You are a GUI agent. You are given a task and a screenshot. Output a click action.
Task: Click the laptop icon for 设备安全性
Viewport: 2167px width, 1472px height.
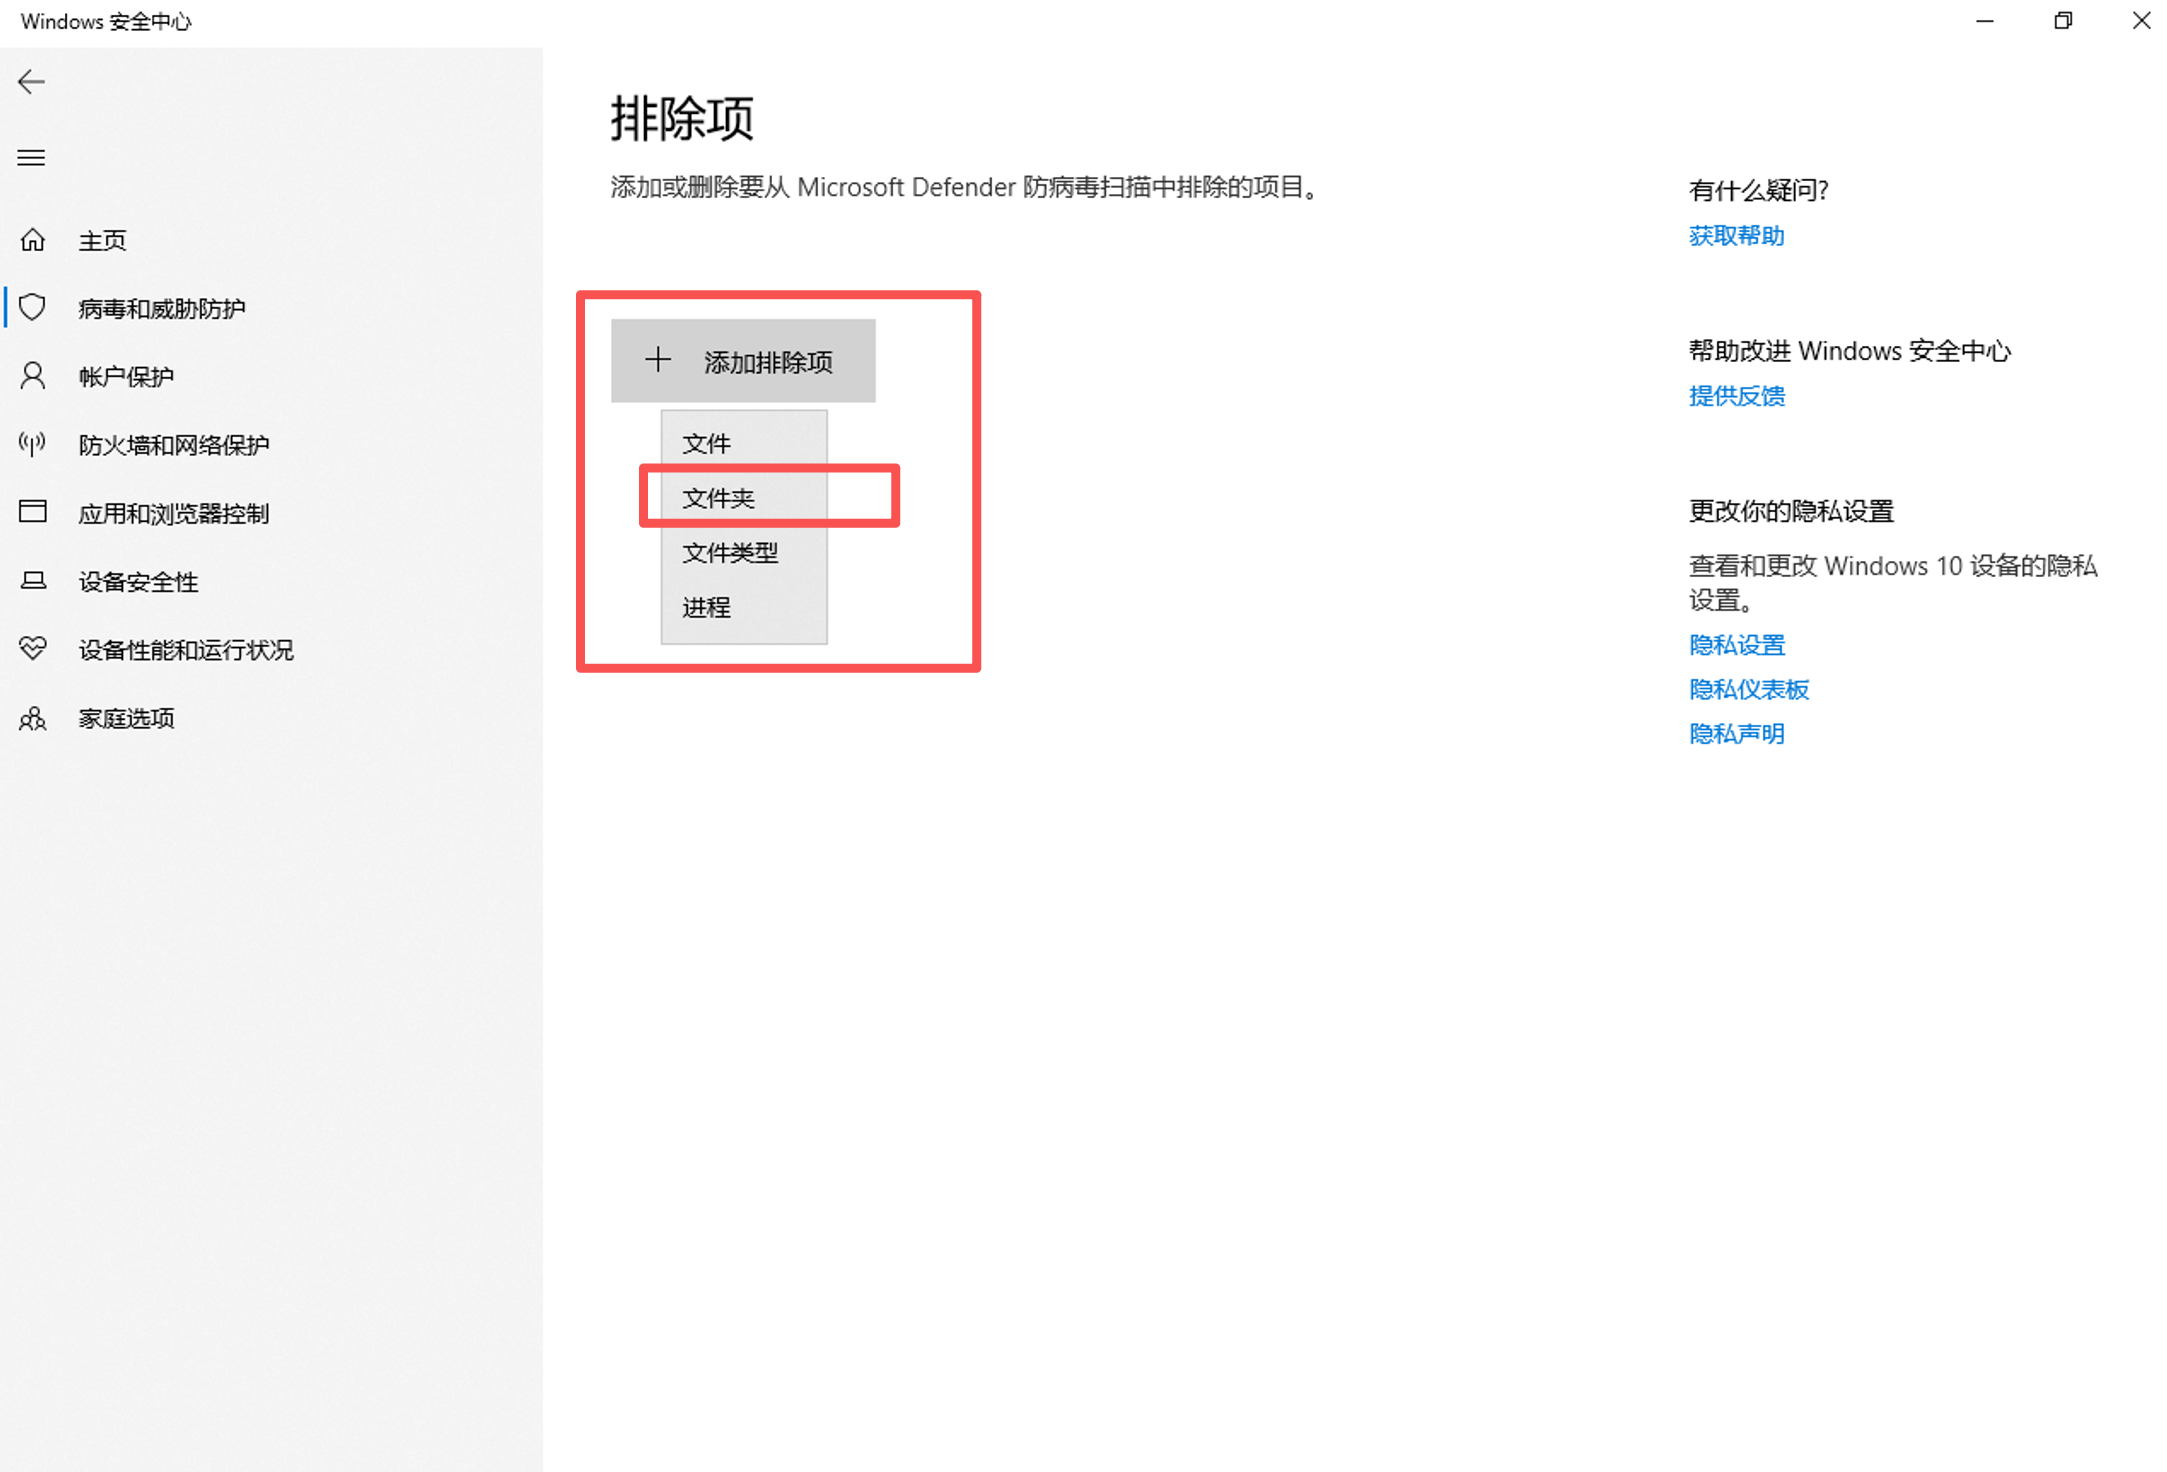33,581
